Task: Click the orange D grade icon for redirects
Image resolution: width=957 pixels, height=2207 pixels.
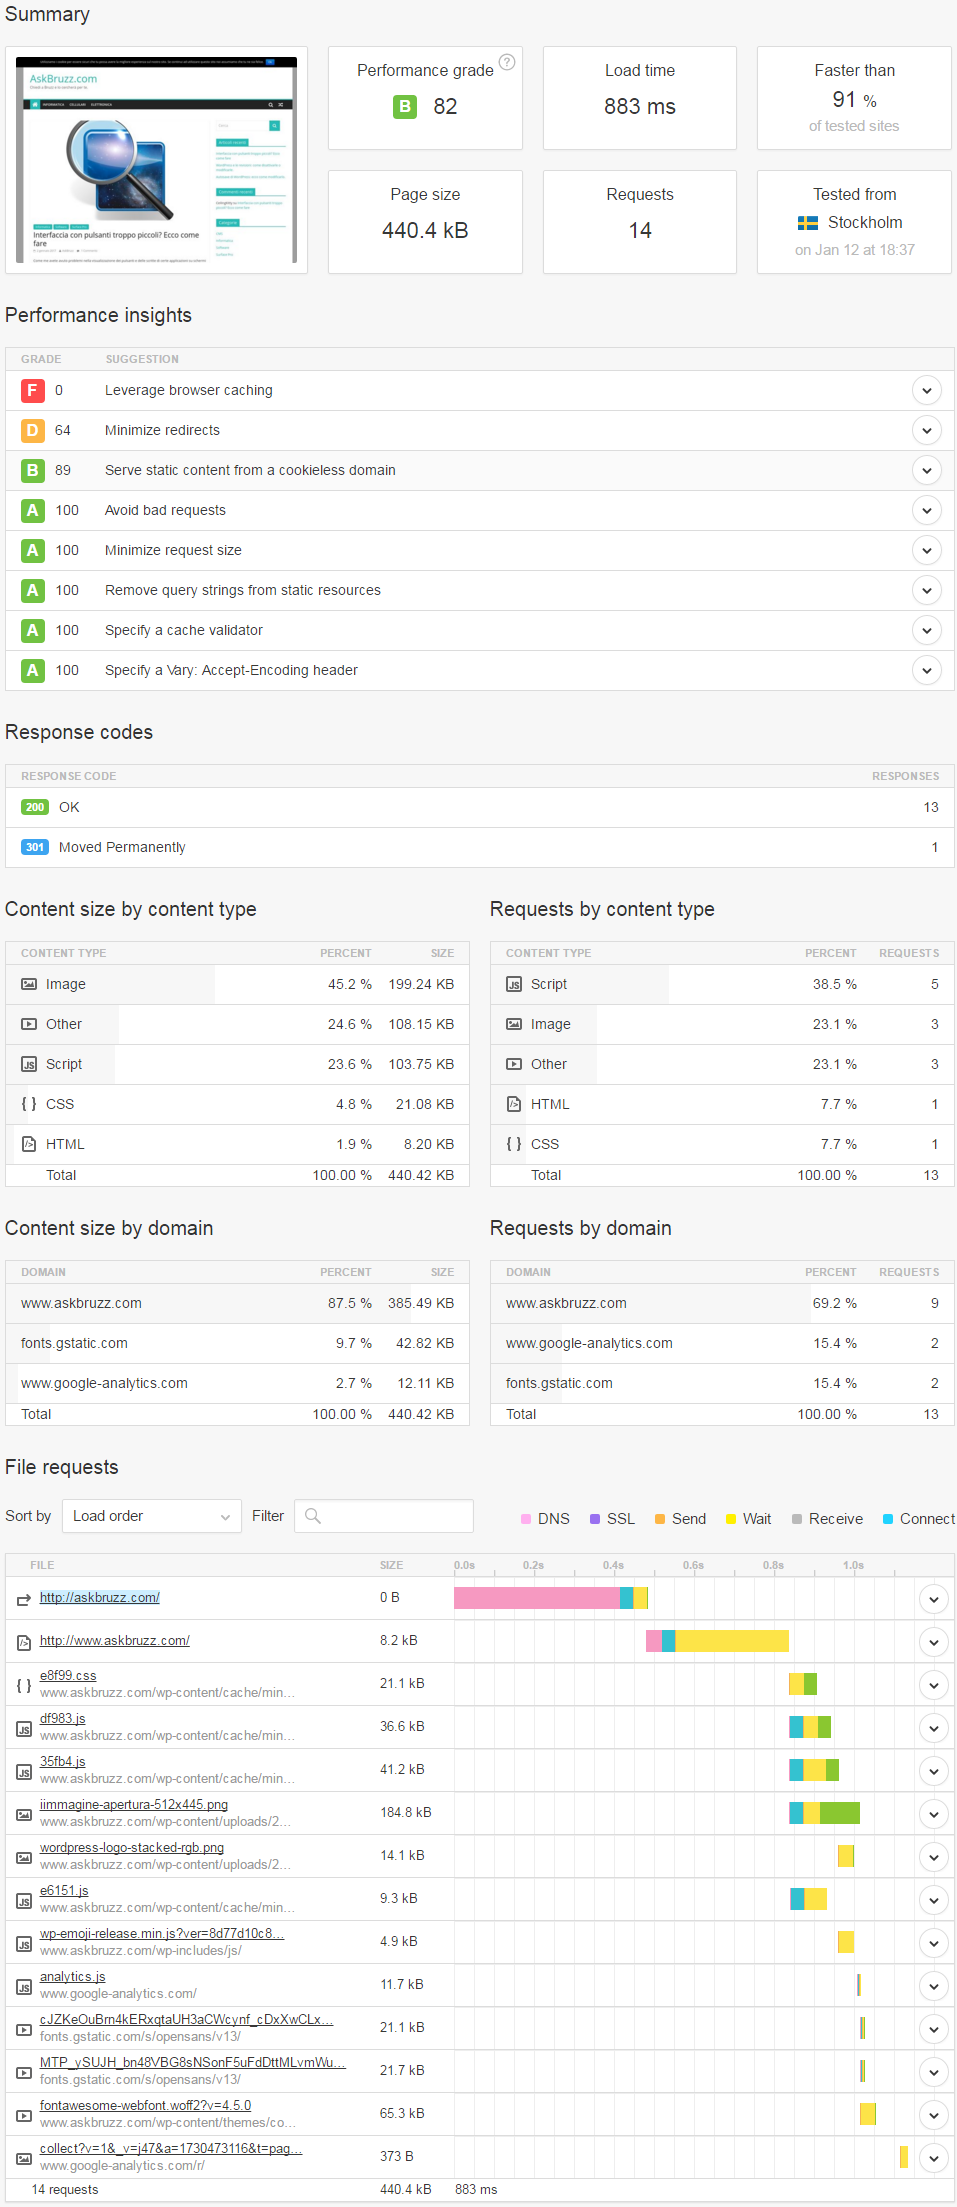Action: 33,430
